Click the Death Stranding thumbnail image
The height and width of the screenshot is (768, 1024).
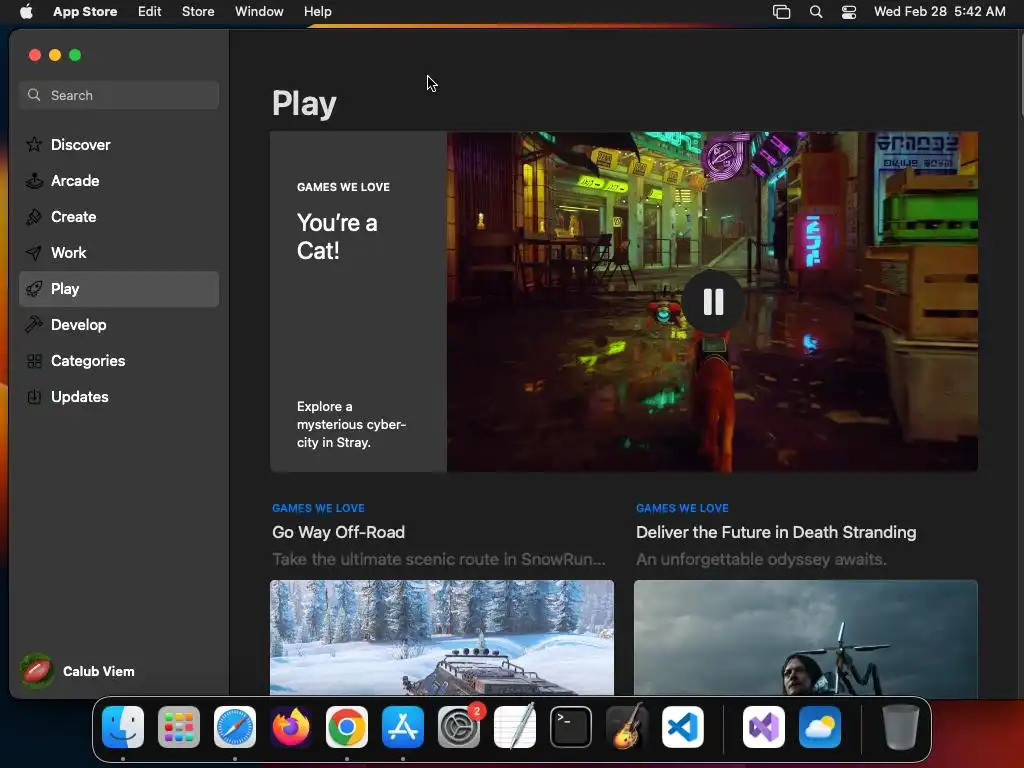806,637
